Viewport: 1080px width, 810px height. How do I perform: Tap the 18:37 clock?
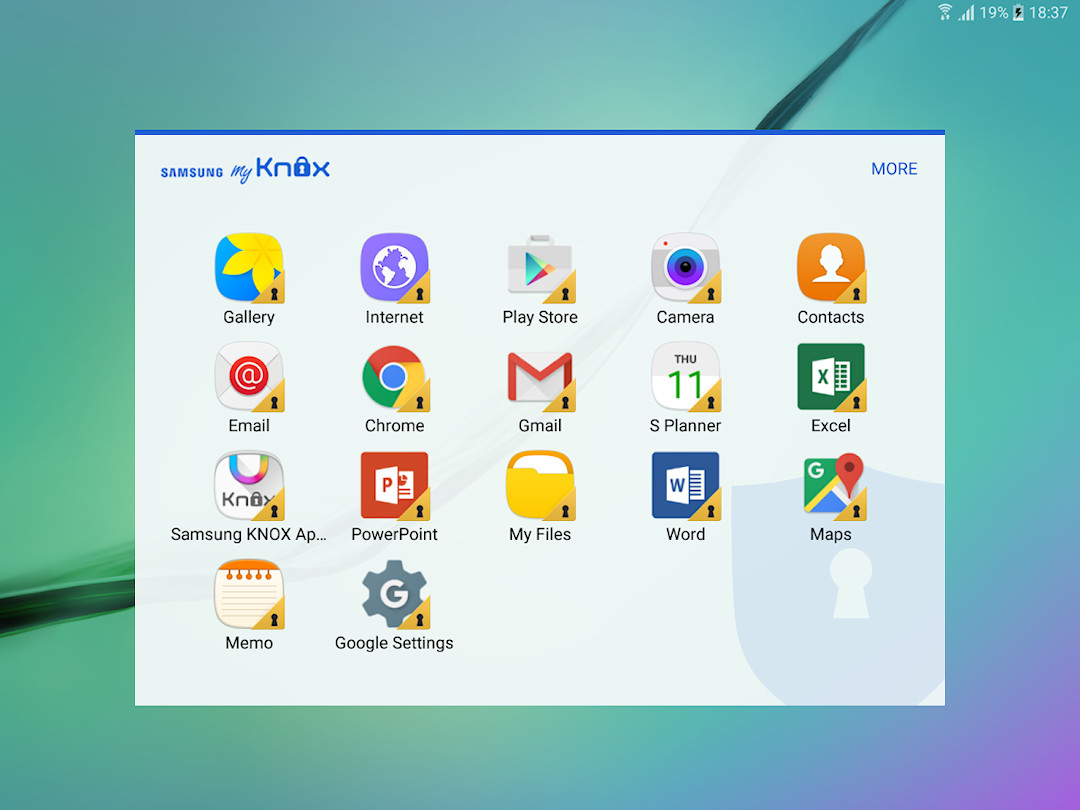coord(1048,12)
